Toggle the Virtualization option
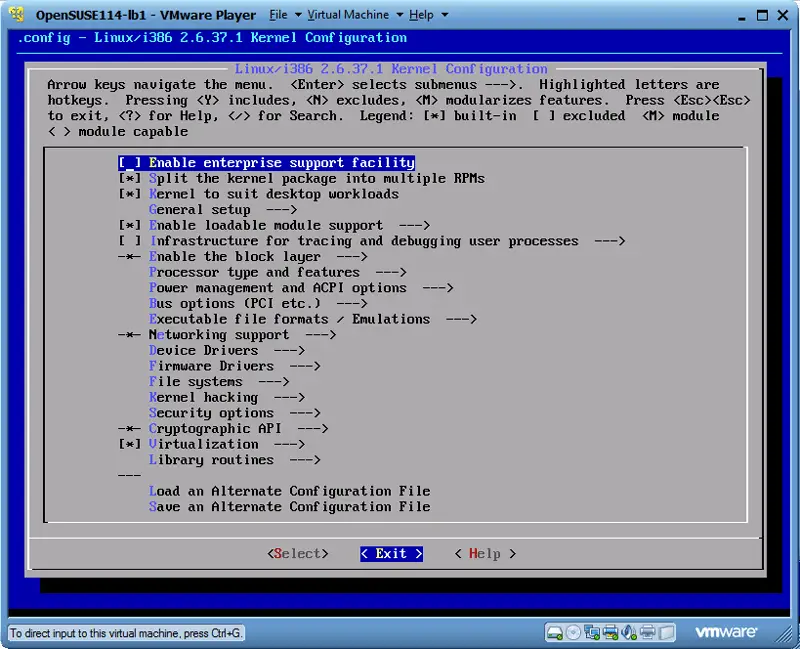 [212, 444]
